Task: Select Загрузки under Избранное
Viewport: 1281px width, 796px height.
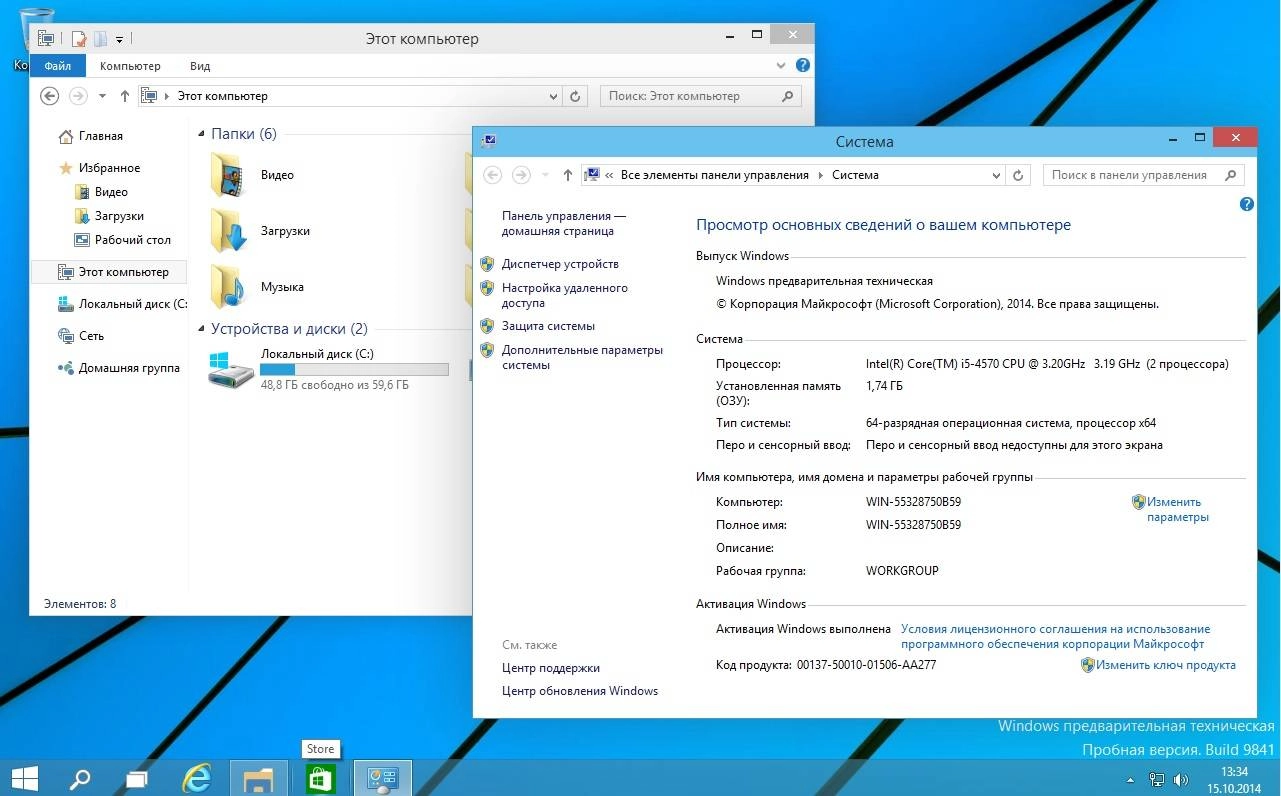Action: [119, 216]
